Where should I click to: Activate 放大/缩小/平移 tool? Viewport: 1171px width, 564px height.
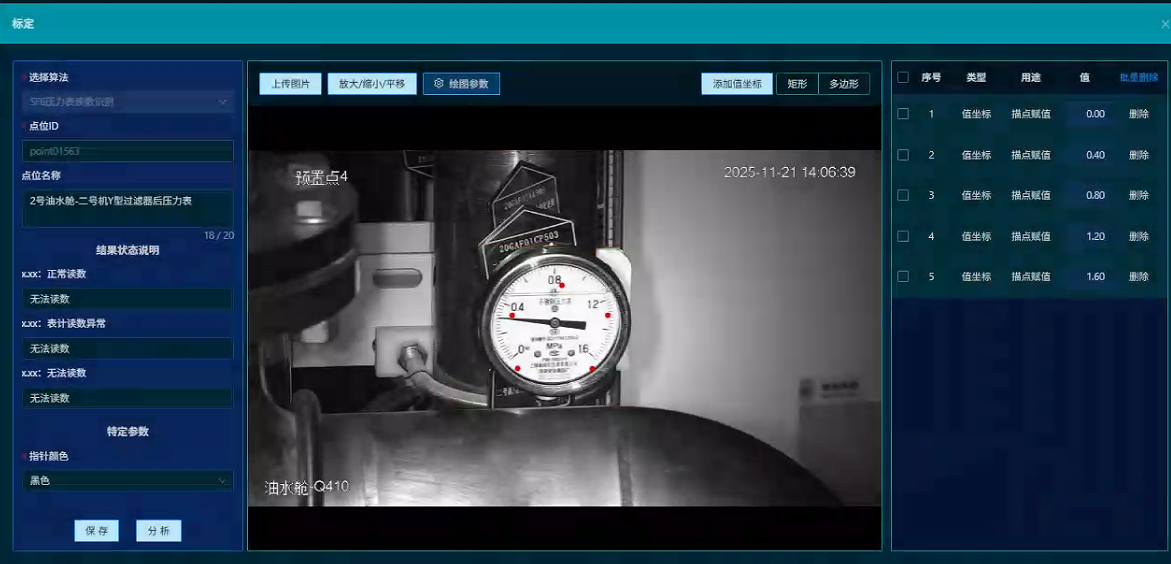(372, 84)
